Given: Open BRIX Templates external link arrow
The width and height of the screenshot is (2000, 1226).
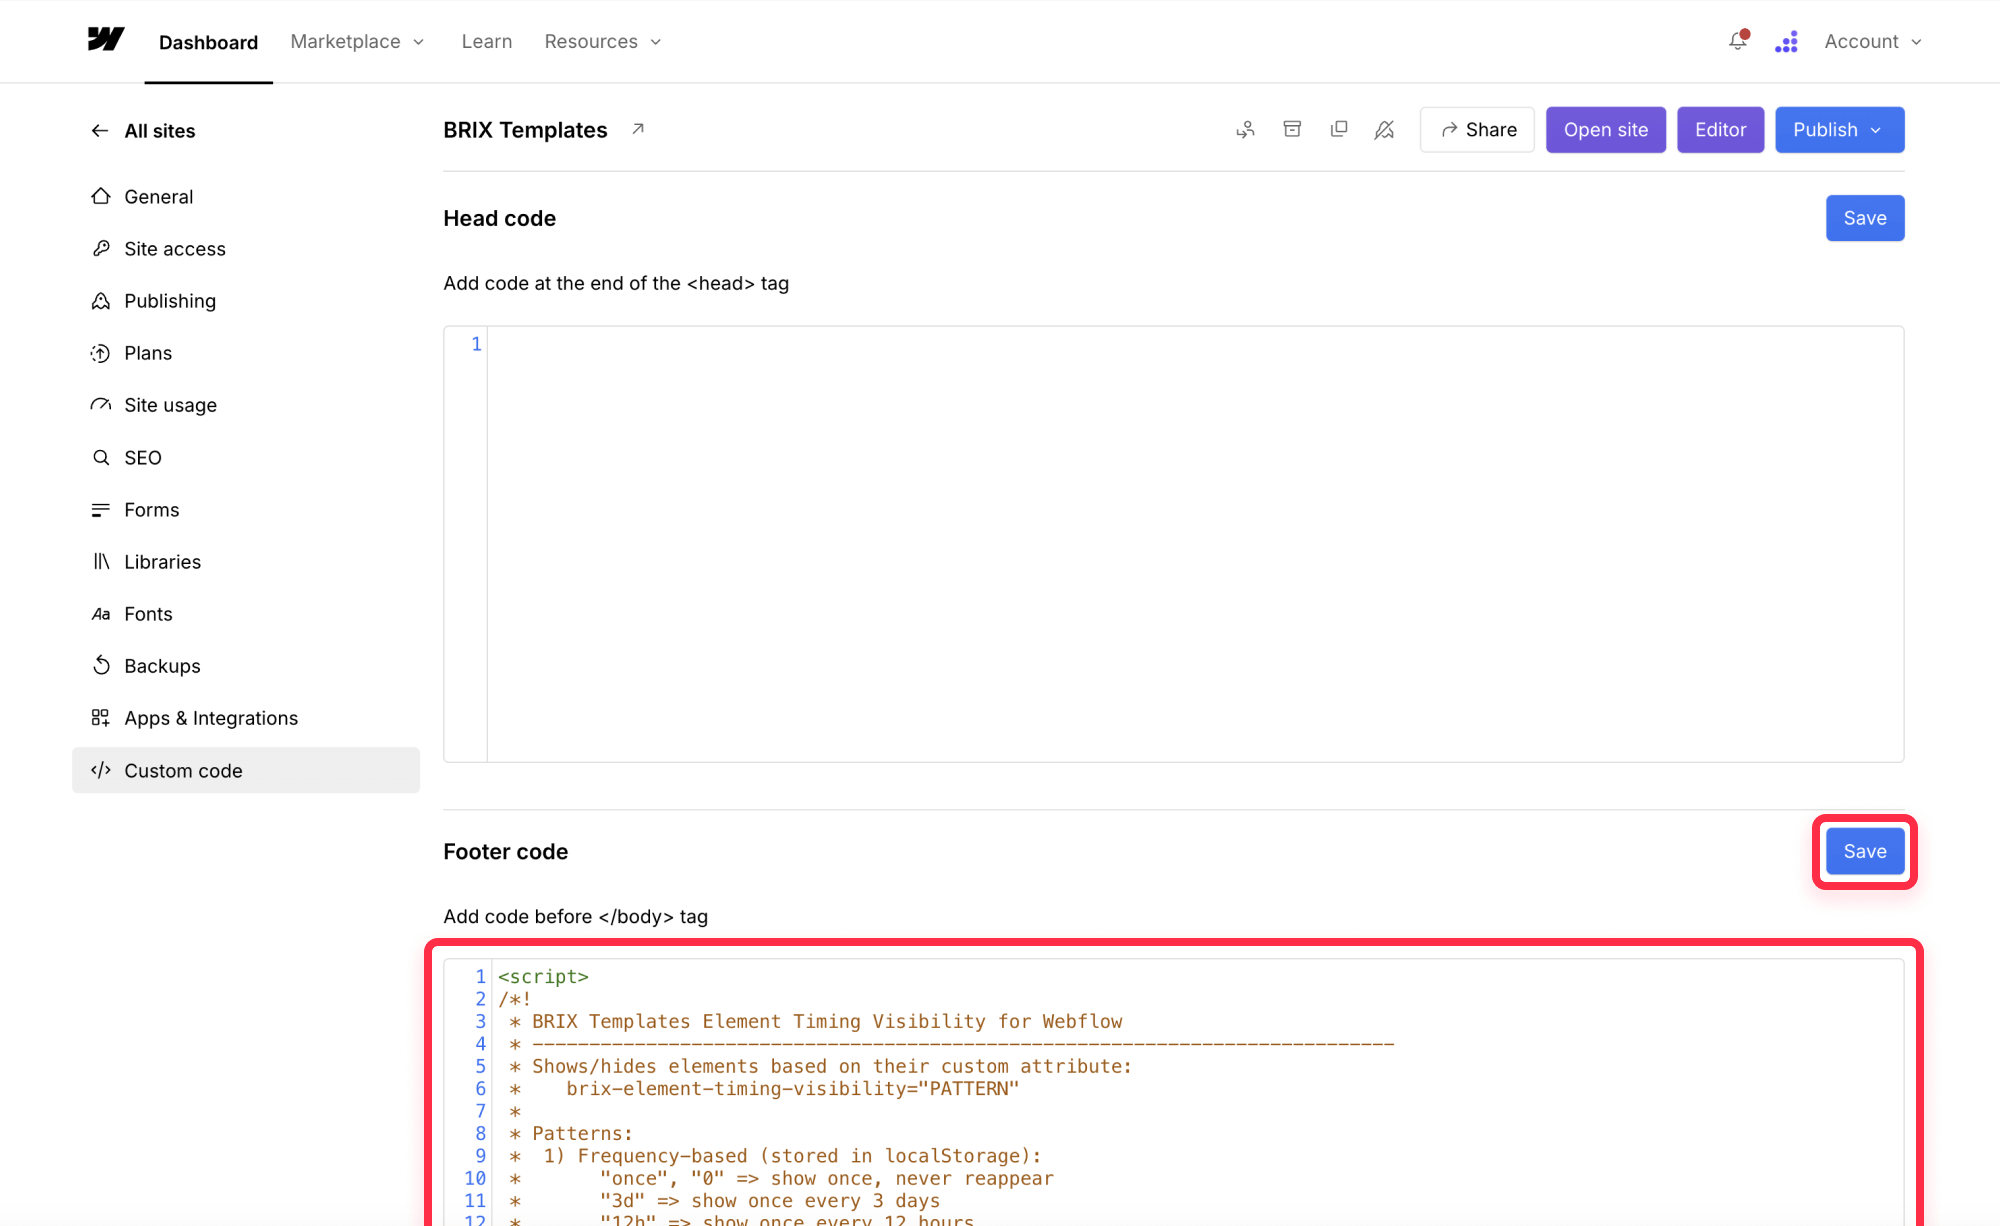Looking at the screenshot, I should [638, 129].
